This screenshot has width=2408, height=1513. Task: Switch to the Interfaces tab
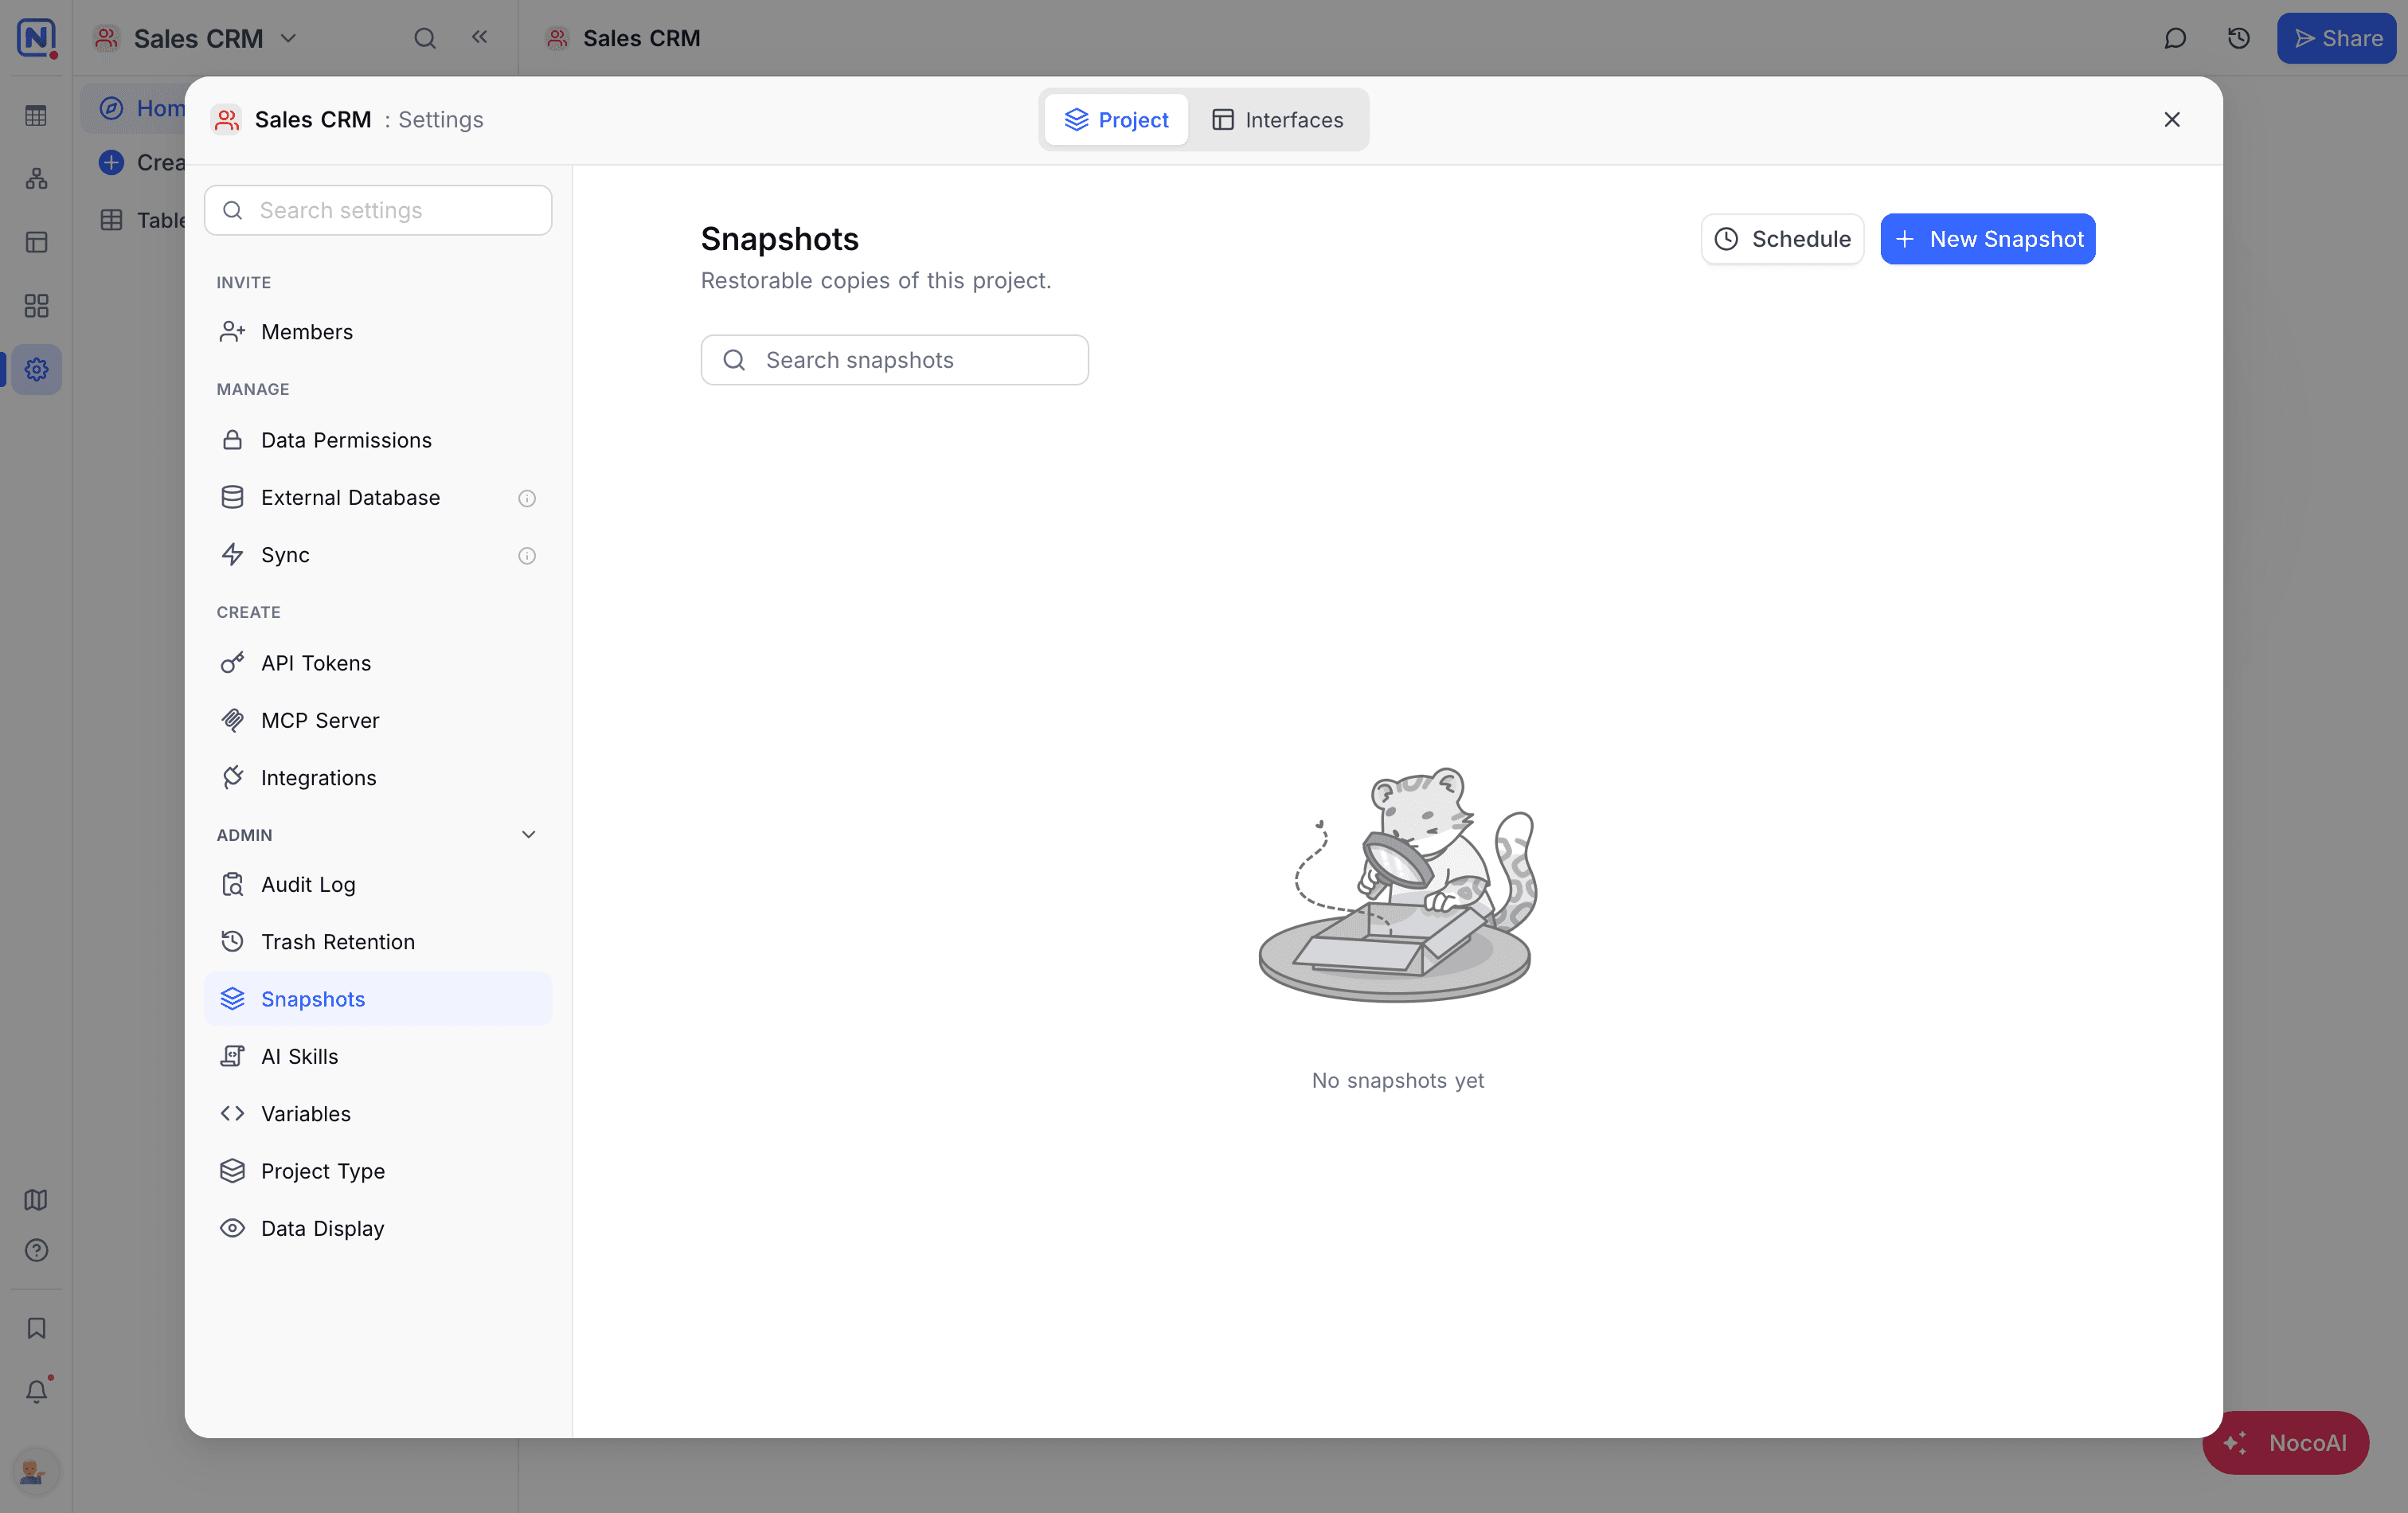coord(1278,120)
